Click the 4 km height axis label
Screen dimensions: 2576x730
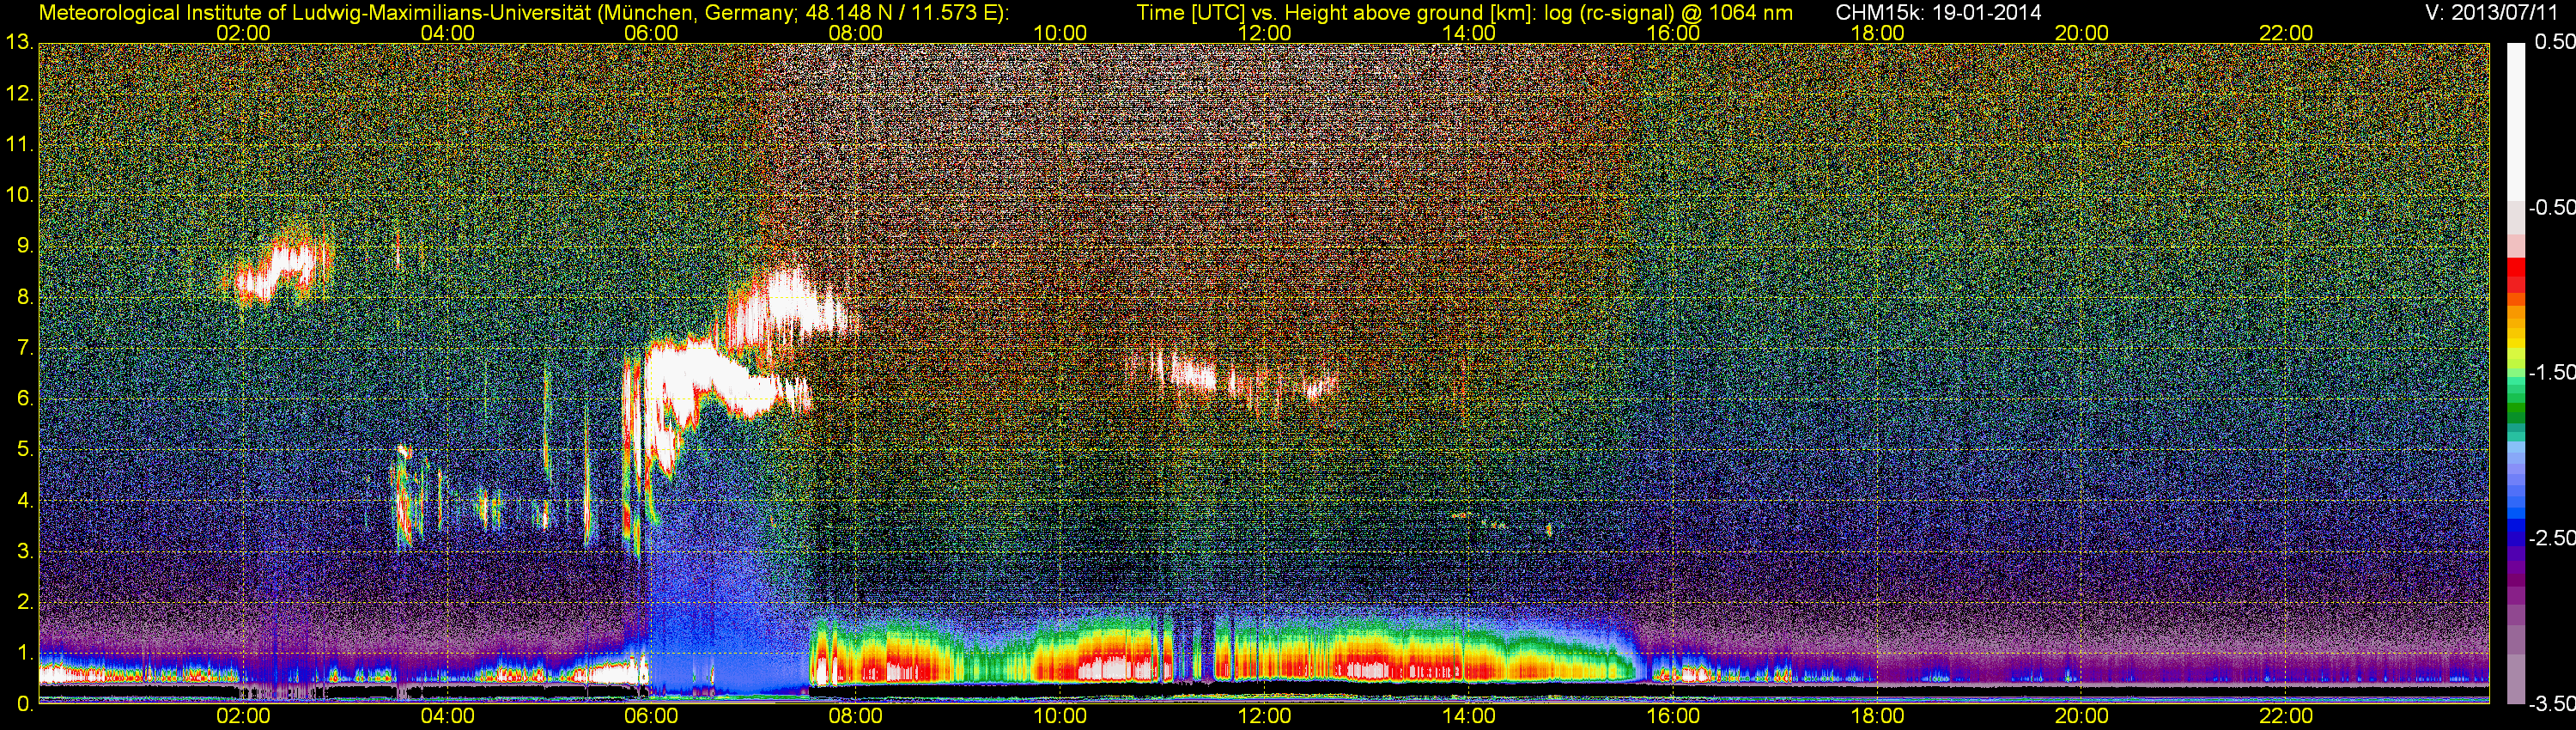coord(25,500)
